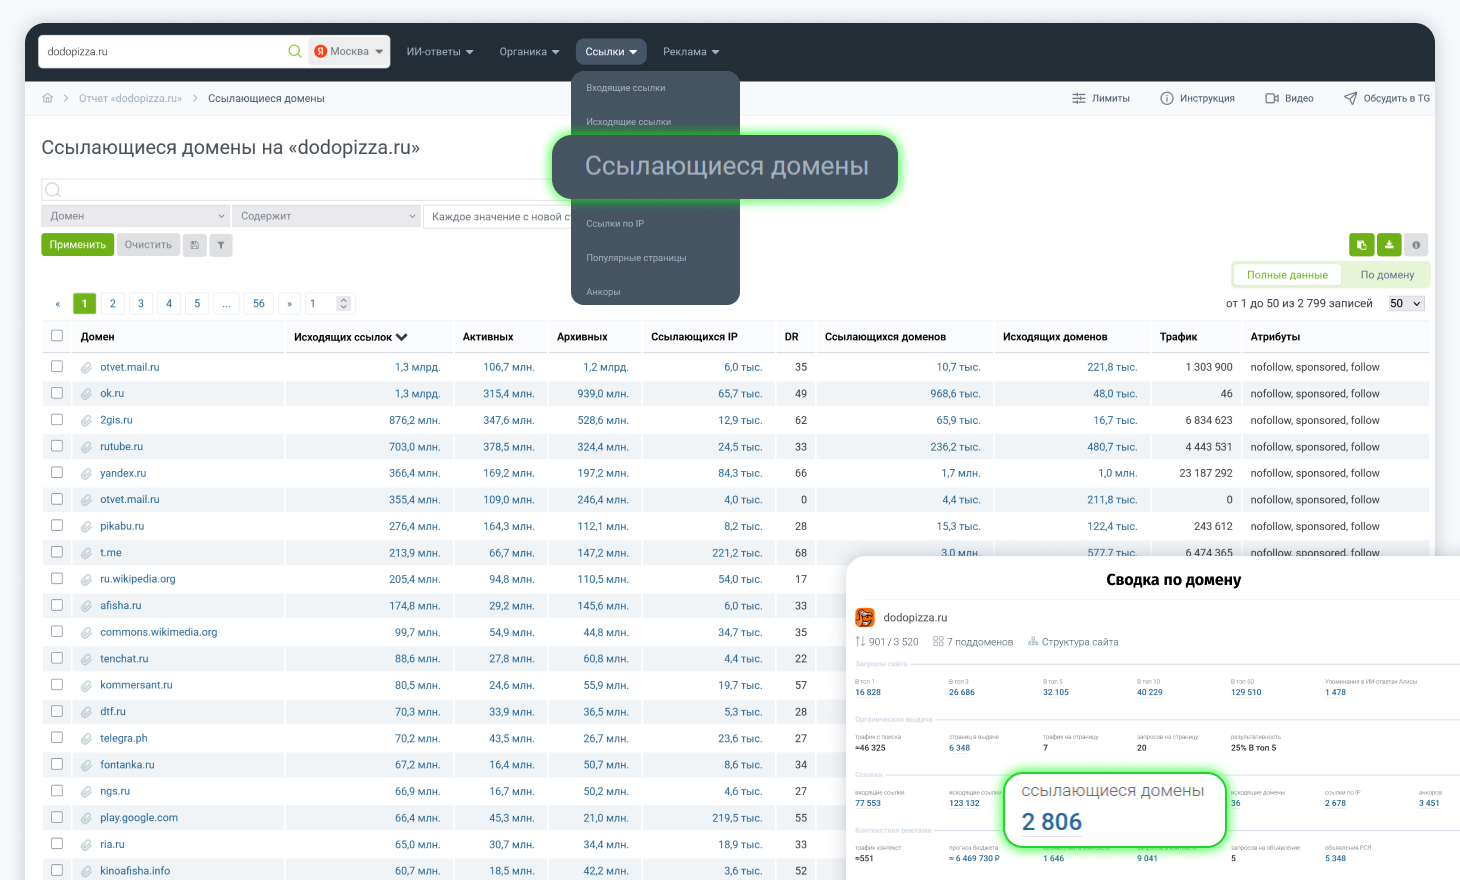Click the Видео camera icon

click(1272, 98)
